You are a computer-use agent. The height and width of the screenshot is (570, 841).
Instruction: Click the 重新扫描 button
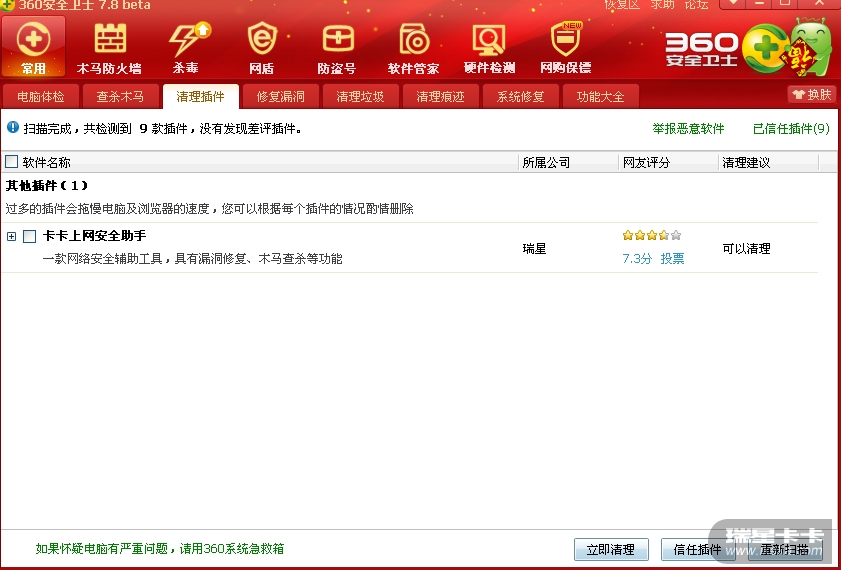tap(785, 550)
